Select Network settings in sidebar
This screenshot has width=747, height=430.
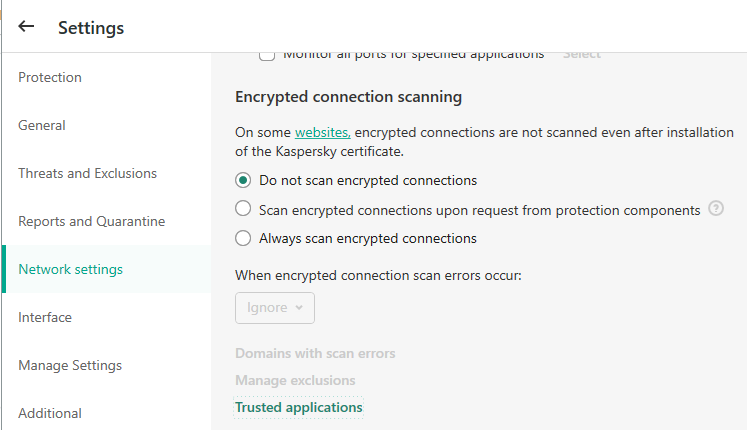click(71, 270)
